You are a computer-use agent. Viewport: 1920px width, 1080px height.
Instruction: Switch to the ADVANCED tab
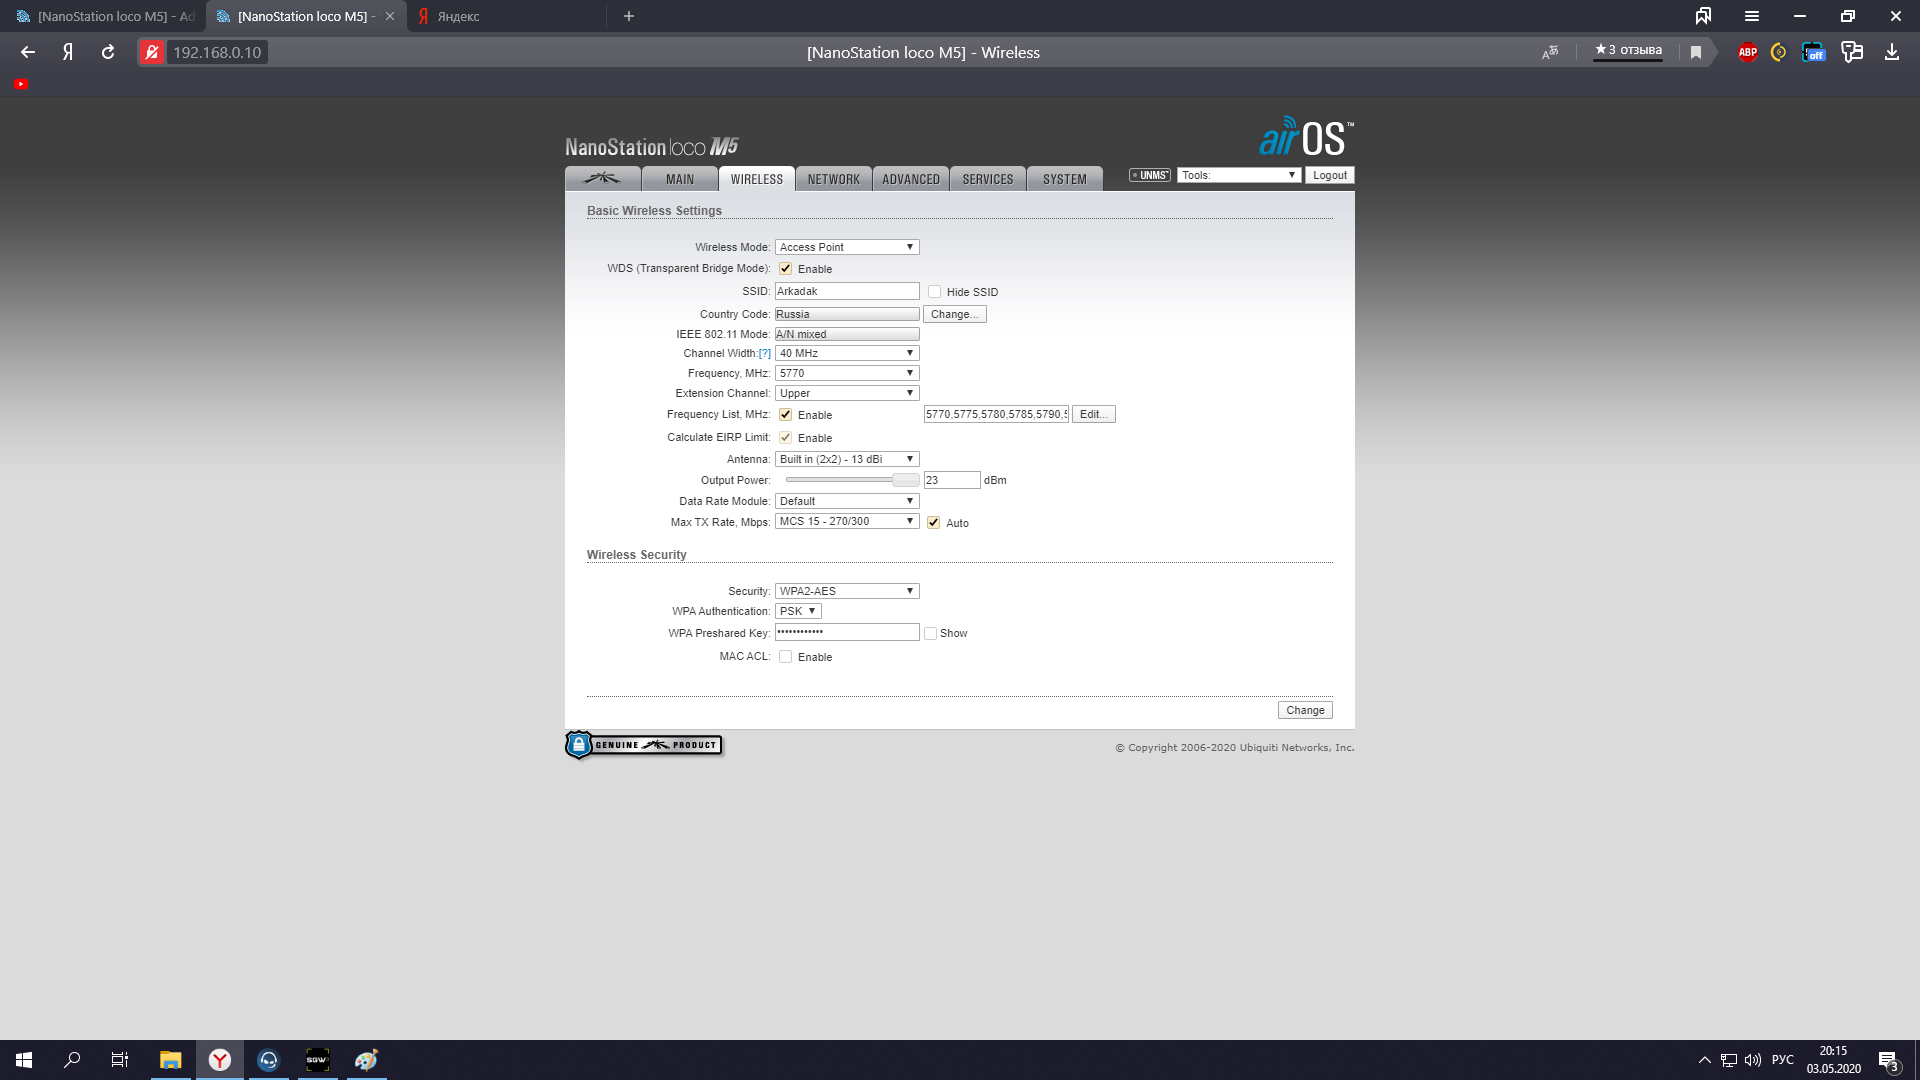pyautogui.click(x=911, y=179)
